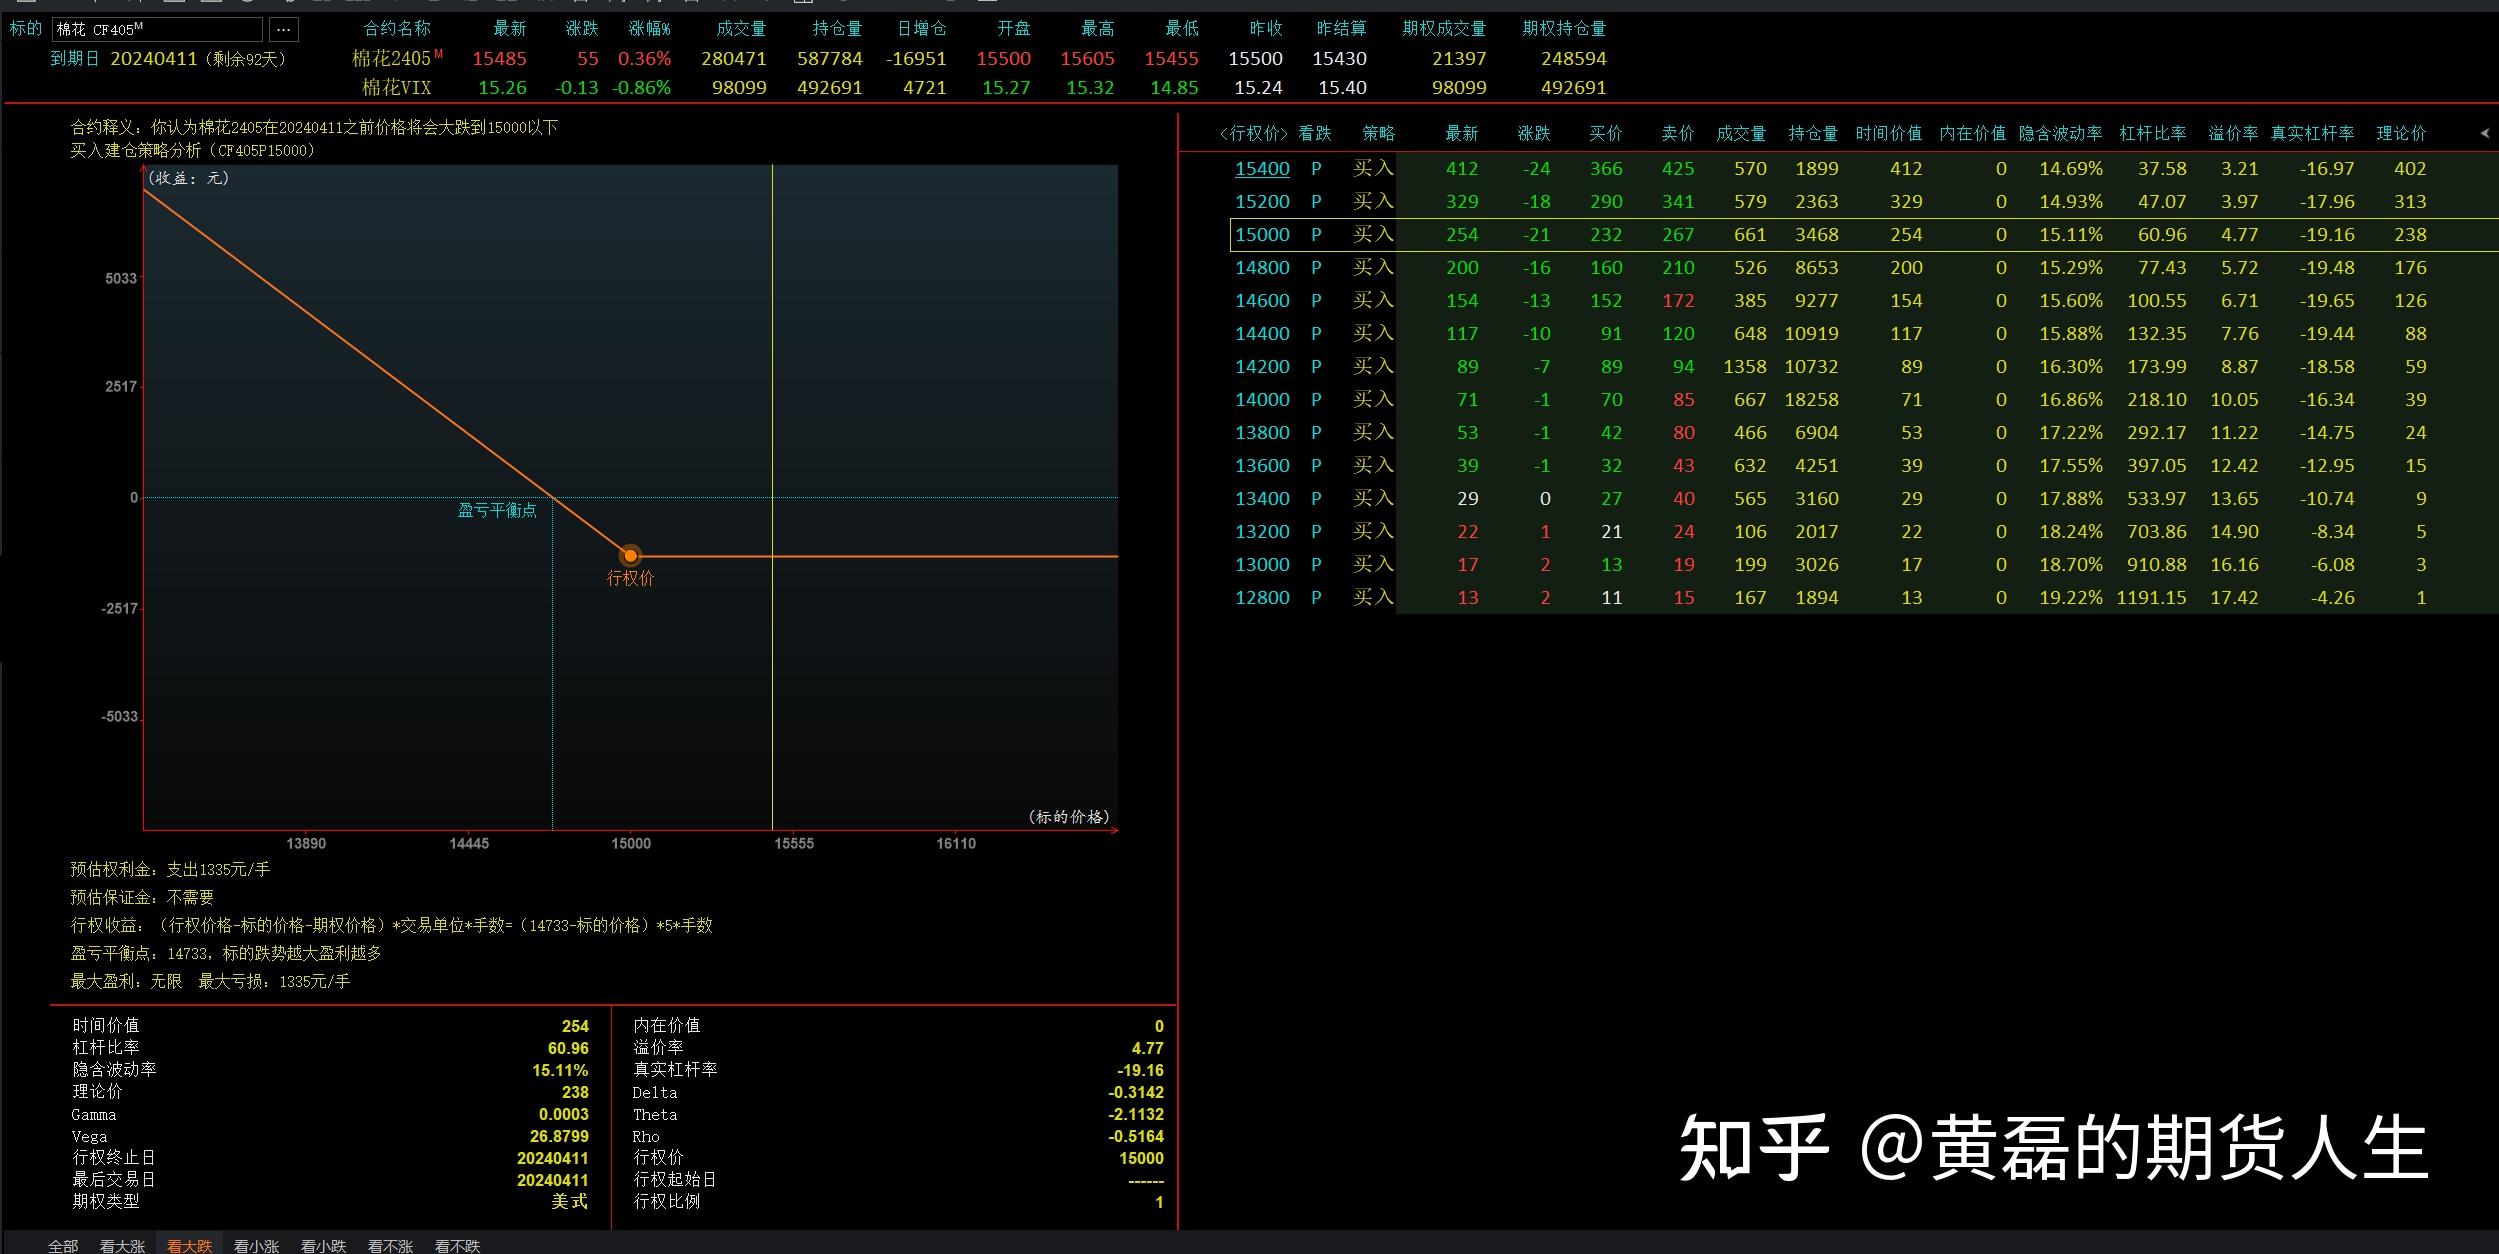Sort options by 真实杠杆率 header

point(2312,133)
